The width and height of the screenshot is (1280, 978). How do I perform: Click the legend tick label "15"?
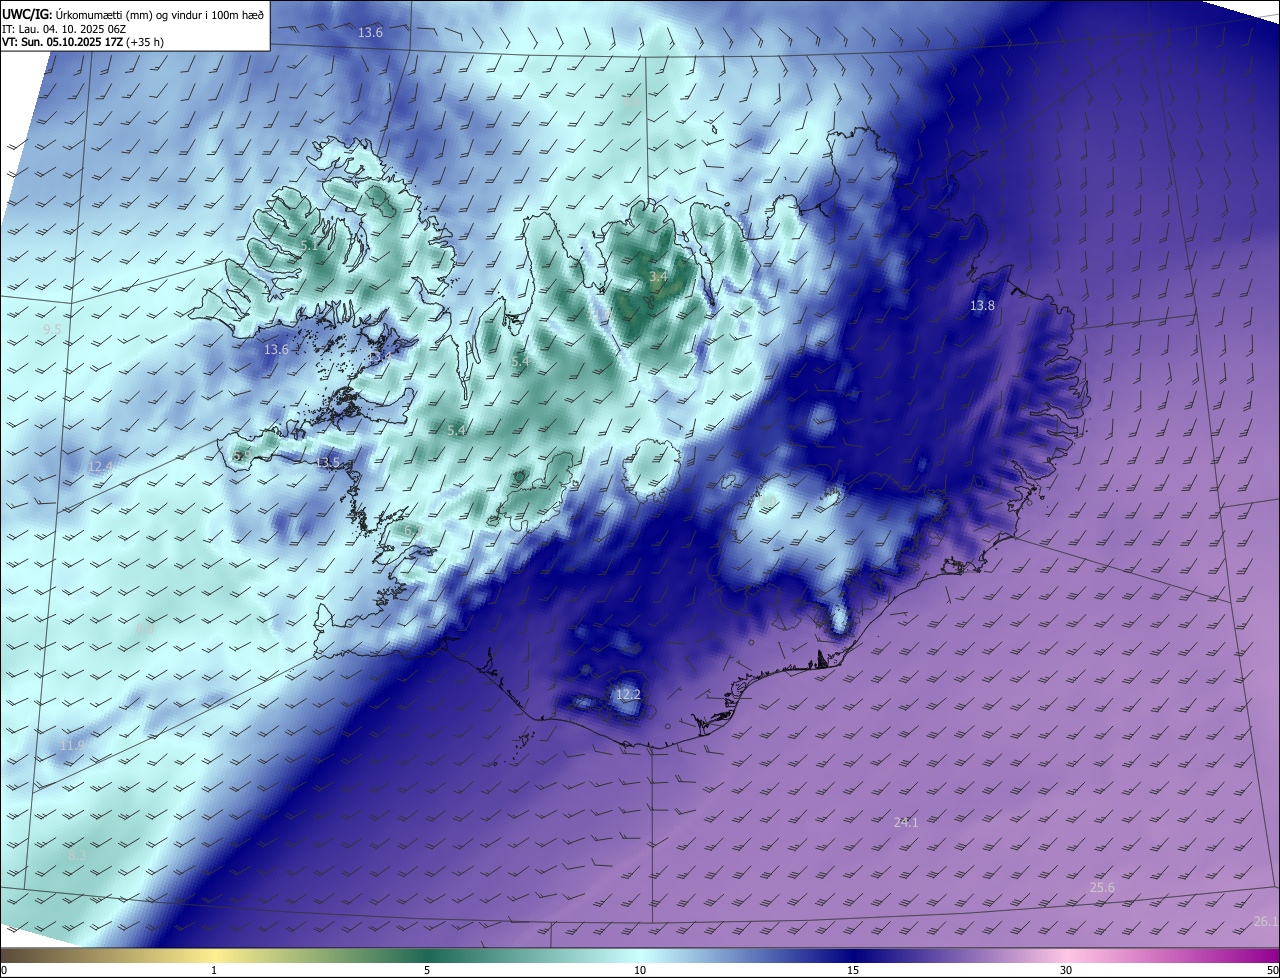tap(853, 970)
